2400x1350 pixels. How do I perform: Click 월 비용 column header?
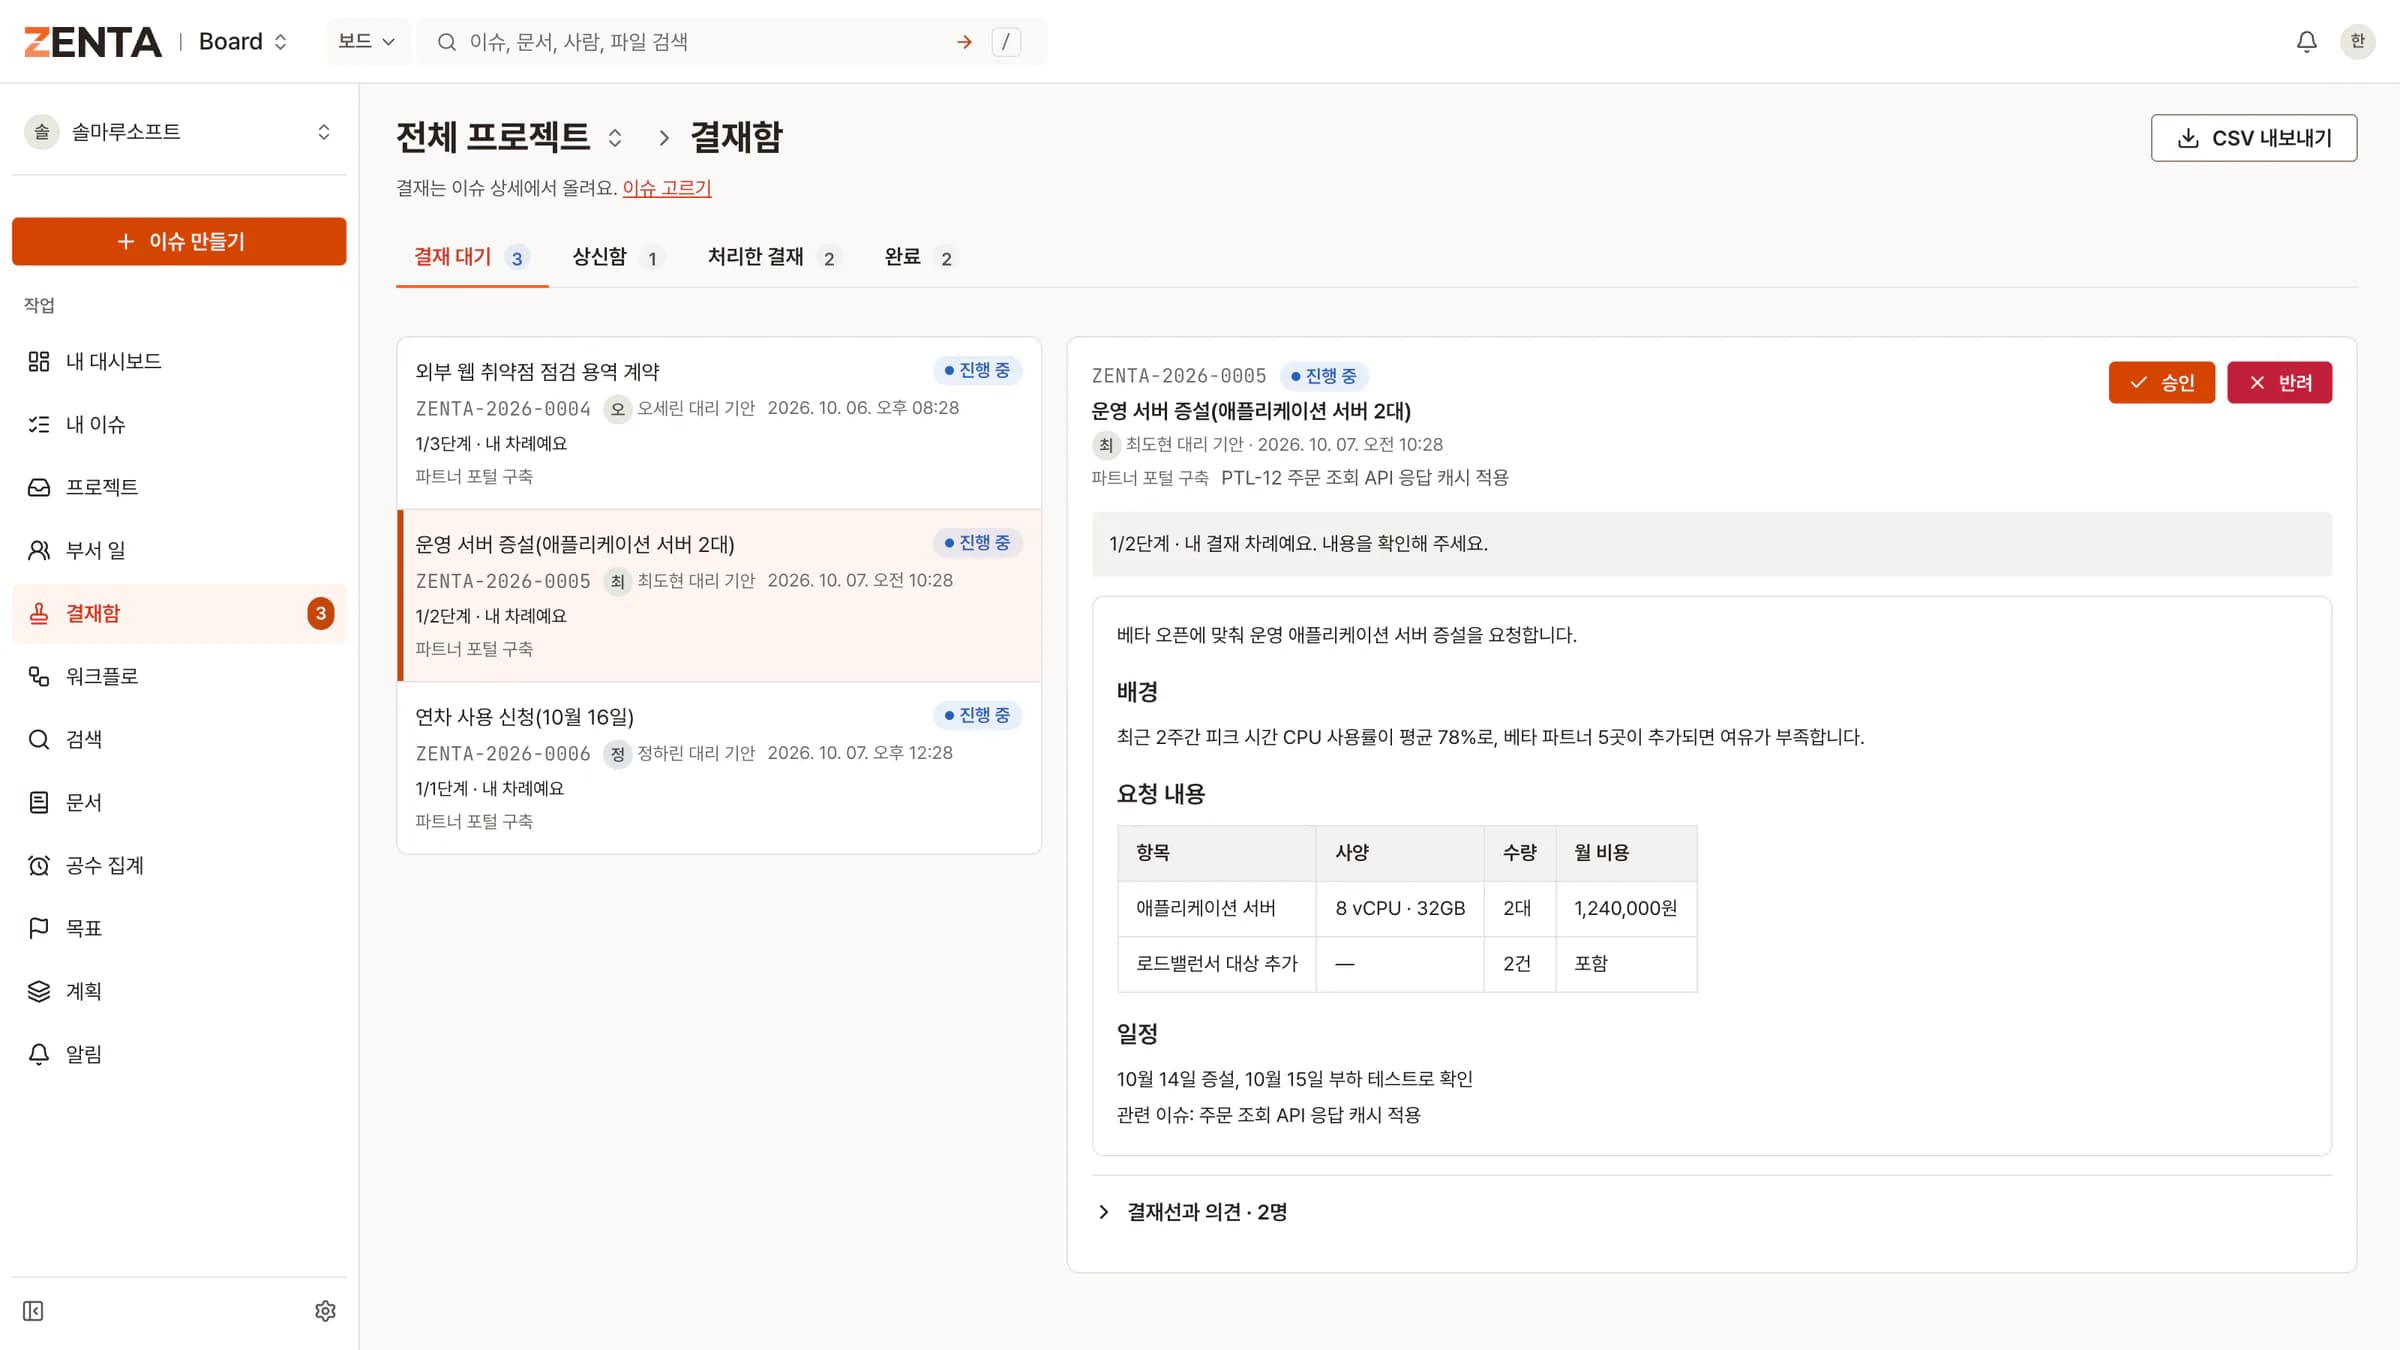point(1625,853)
